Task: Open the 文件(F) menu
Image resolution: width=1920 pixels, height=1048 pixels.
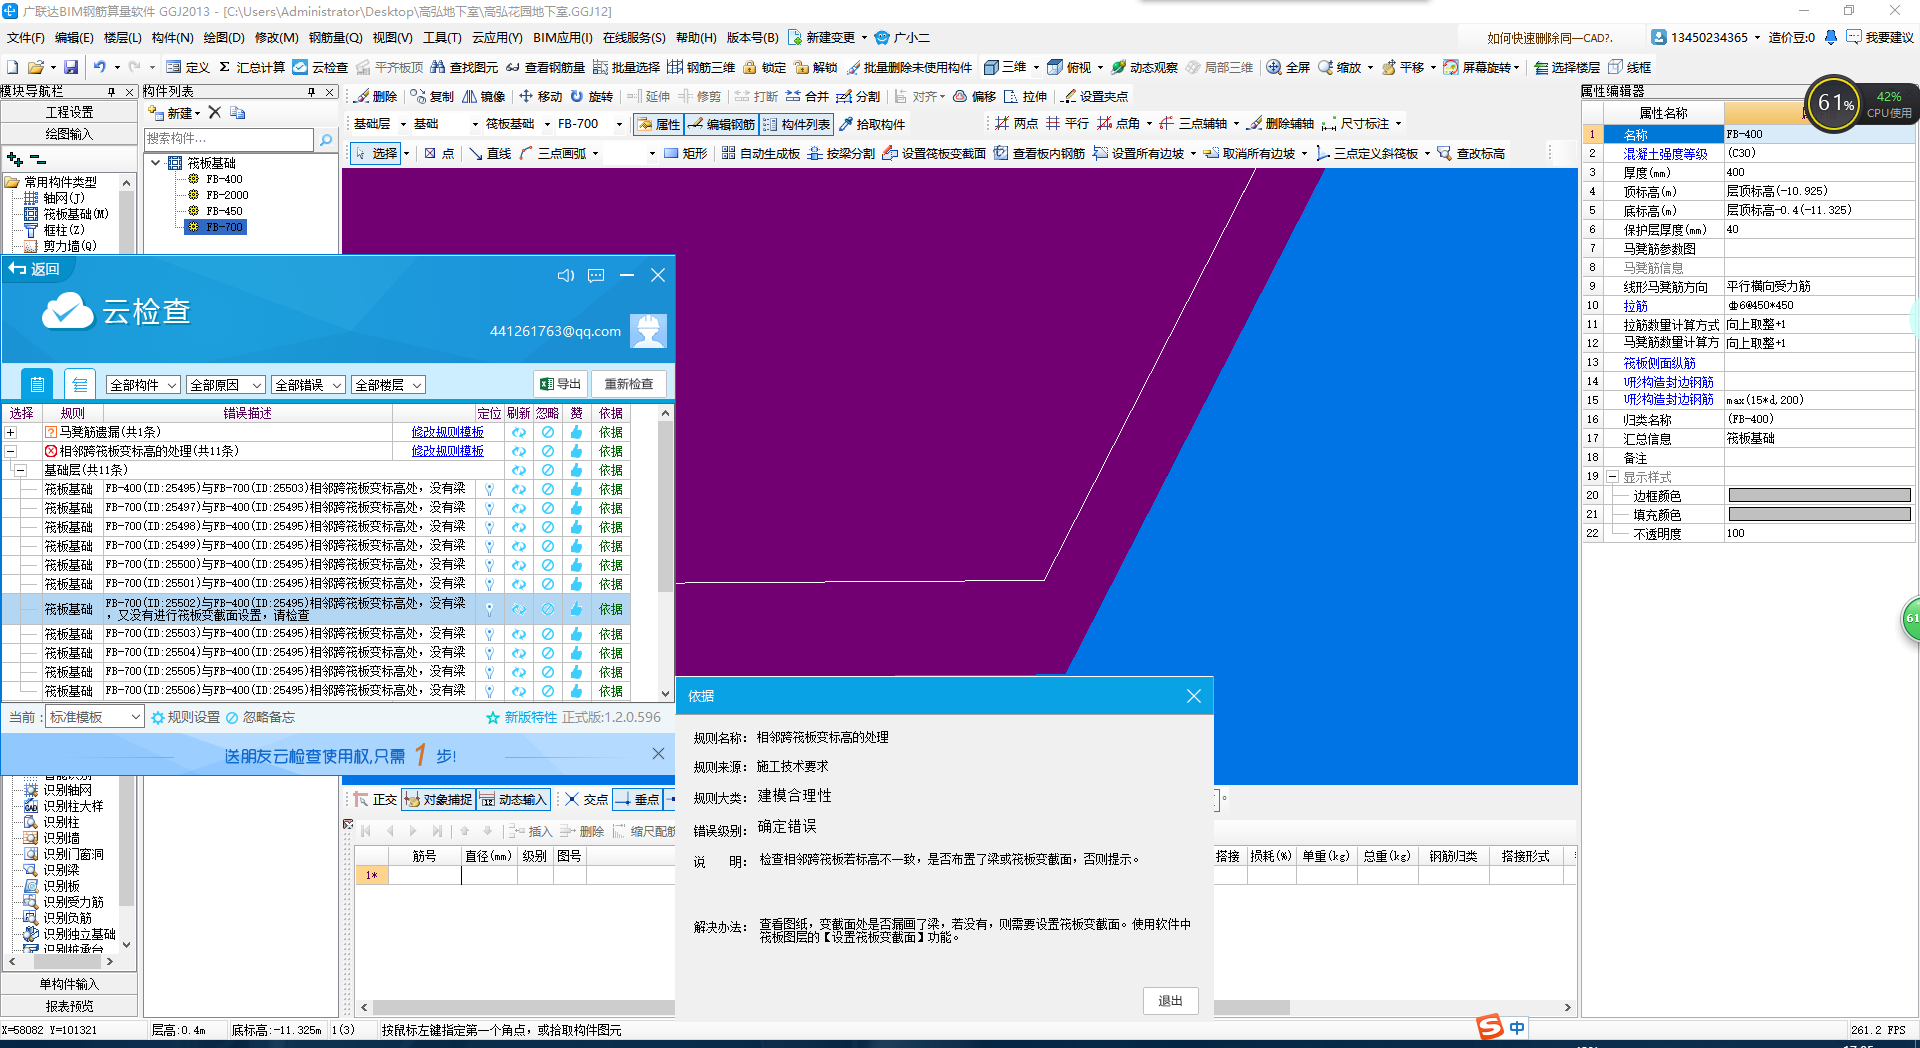Action: coord(25,38)
